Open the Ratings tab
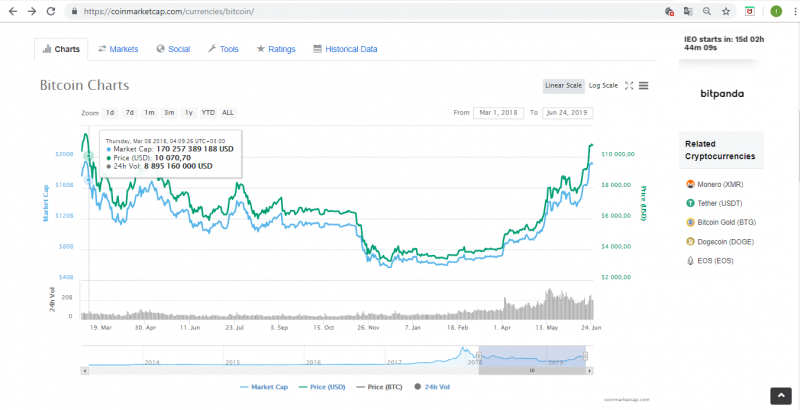This screenshot has width=800, height=410. pos(276,49)
